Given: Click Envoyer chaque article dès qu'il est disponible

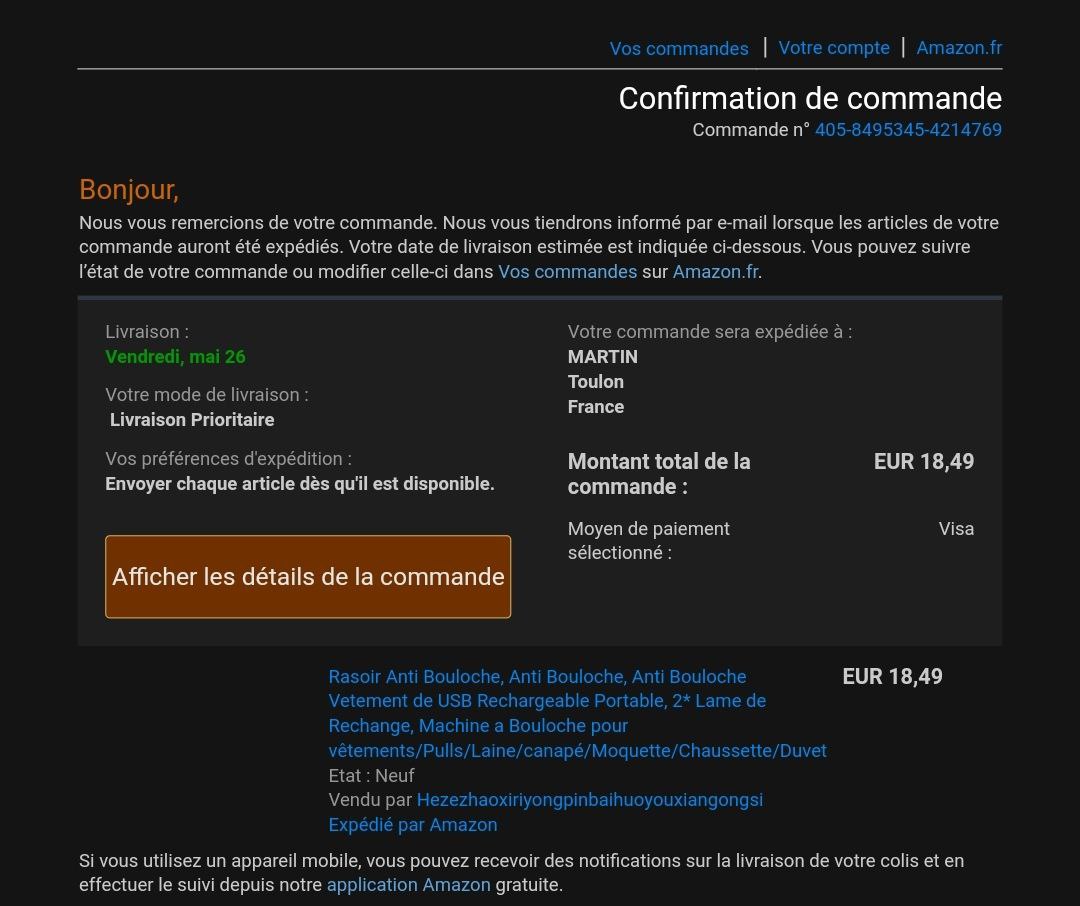Looking at the screenshot, I should (300, 484).
